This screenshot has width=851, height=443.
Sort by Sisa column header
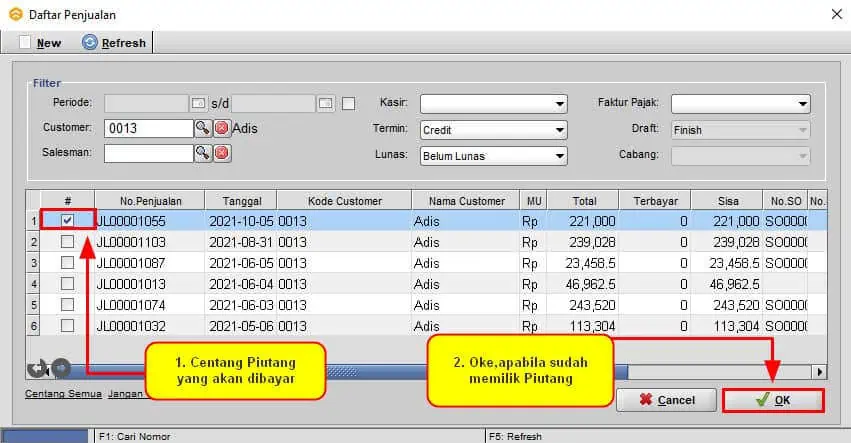[x=727, y=201]
